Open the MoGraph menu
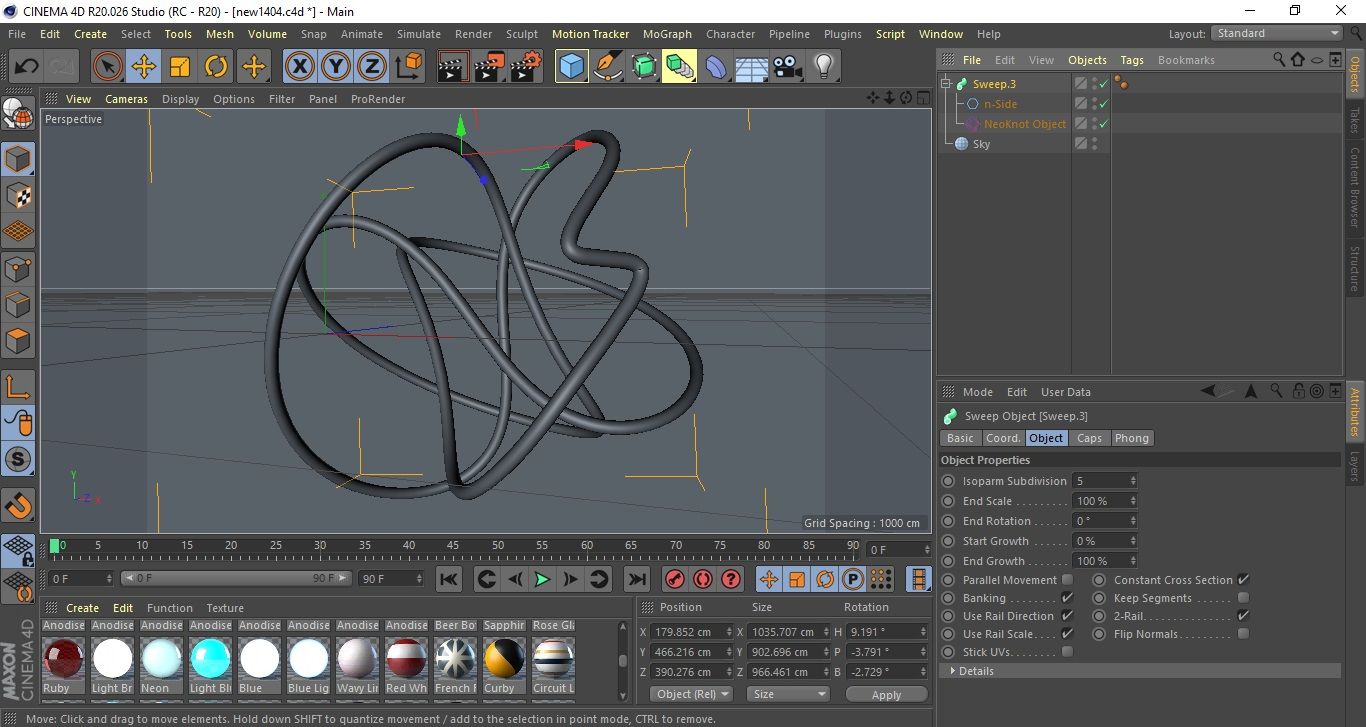The height and width of the screenshot is (727, 1366). click(x=667, y=34)
